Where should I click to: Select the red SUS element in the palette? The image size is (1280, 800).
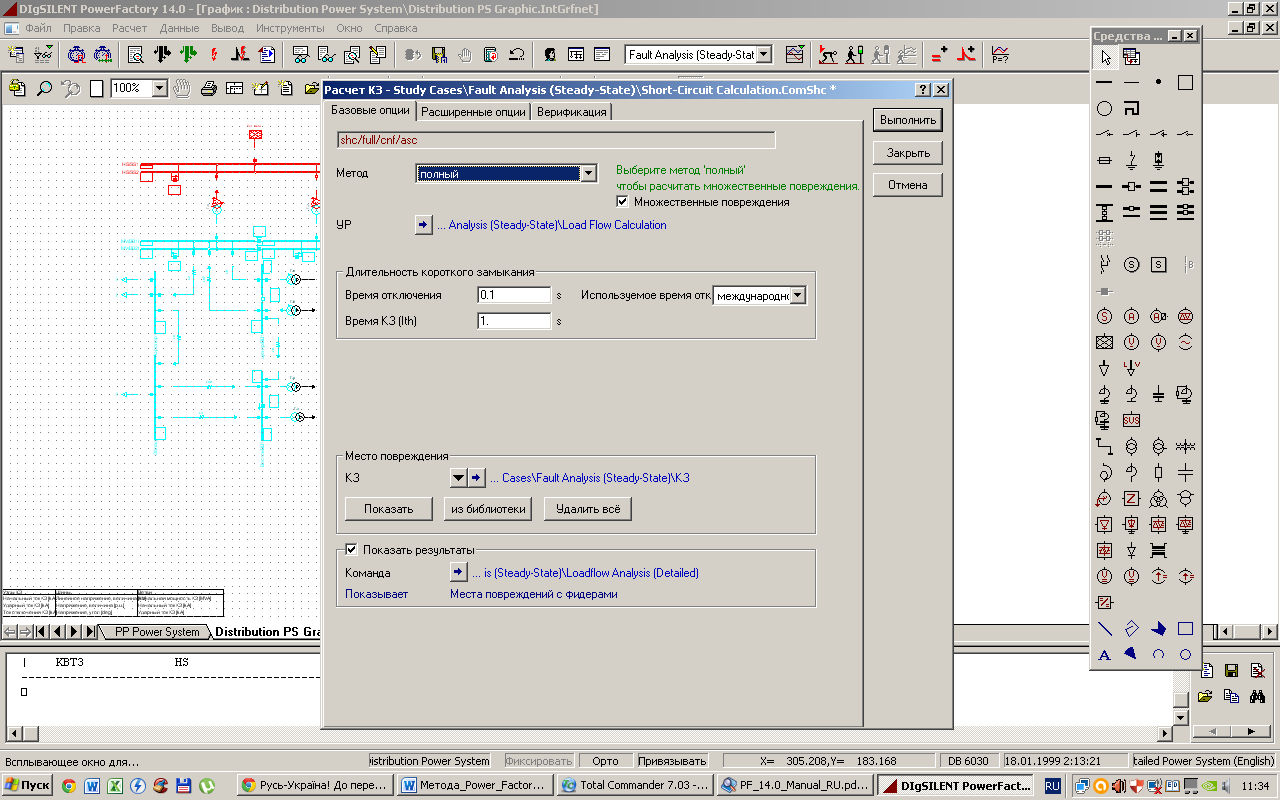(x=1131, y=420)
